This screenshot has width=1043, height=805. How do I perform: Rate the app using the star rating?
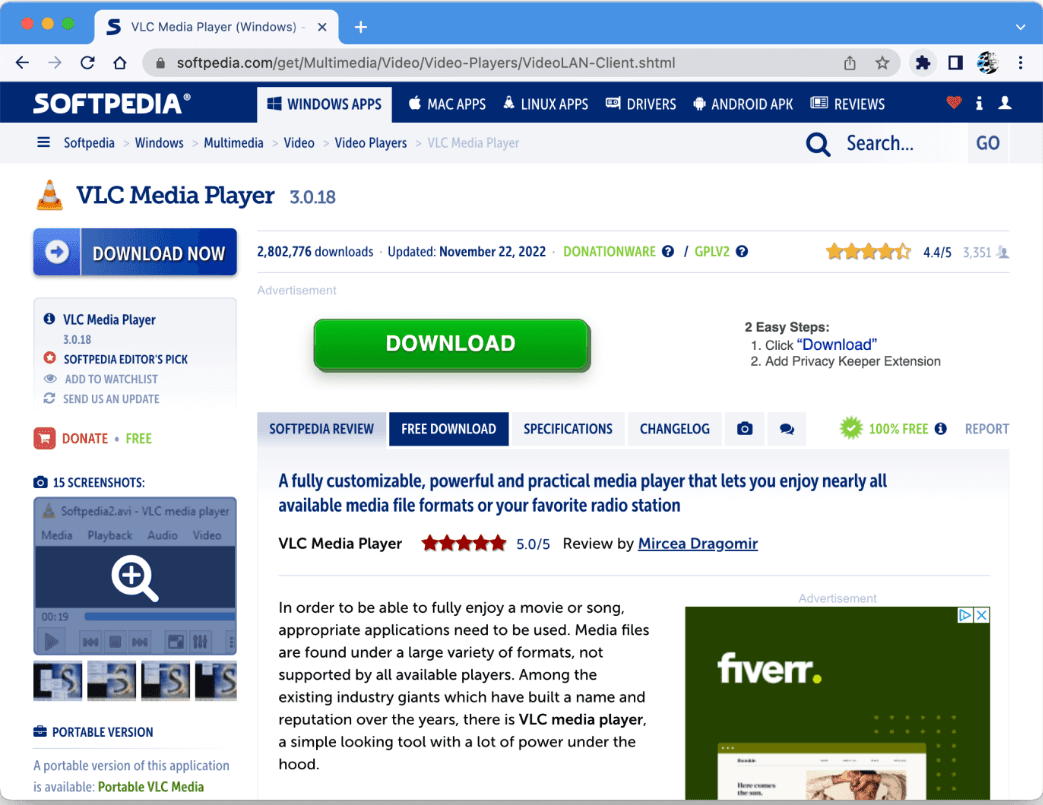point(868,252)
